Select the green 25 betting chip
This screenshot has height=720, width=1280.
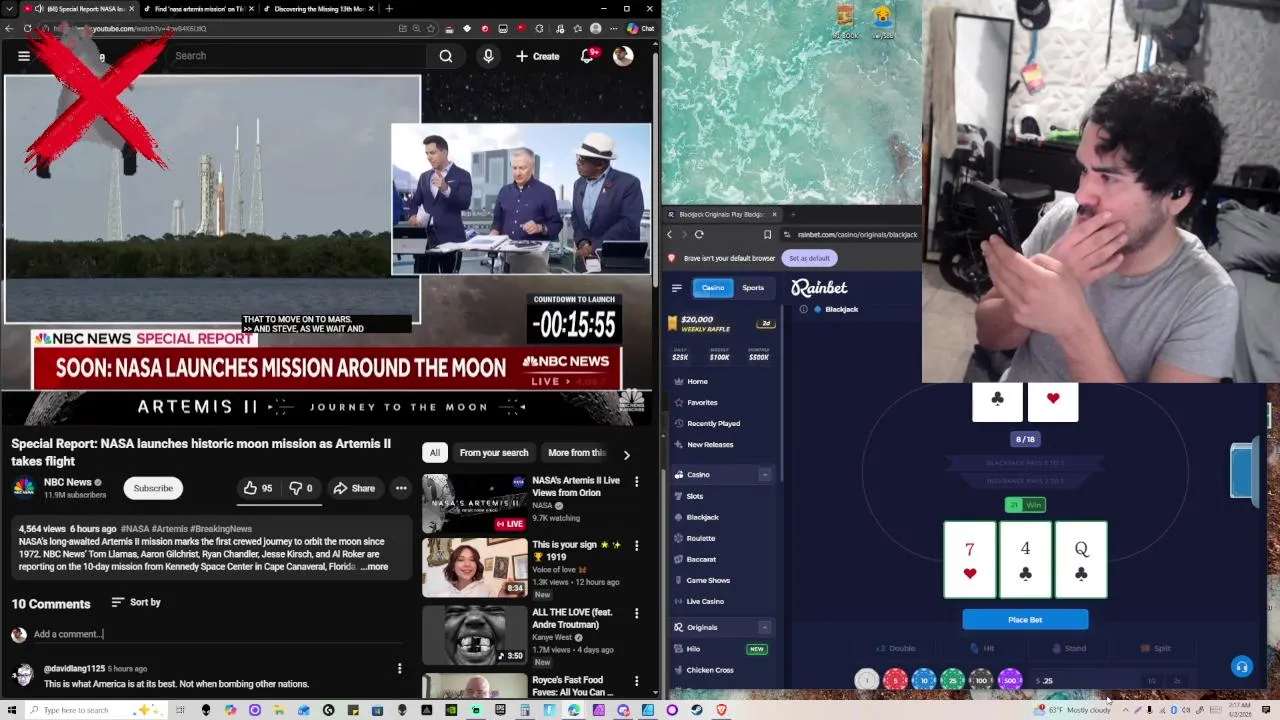[952, 680]
